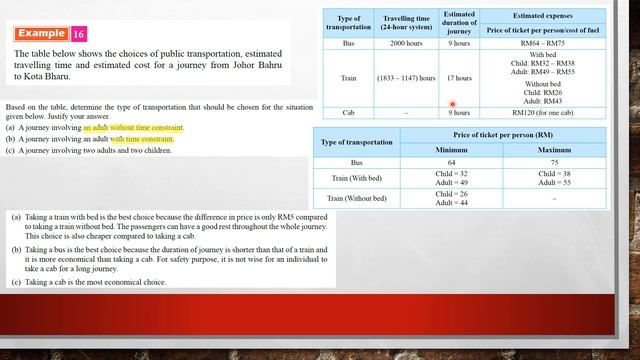Click the pink number "16" badge
Screen dimensions: 640x360
pos(79,34)
